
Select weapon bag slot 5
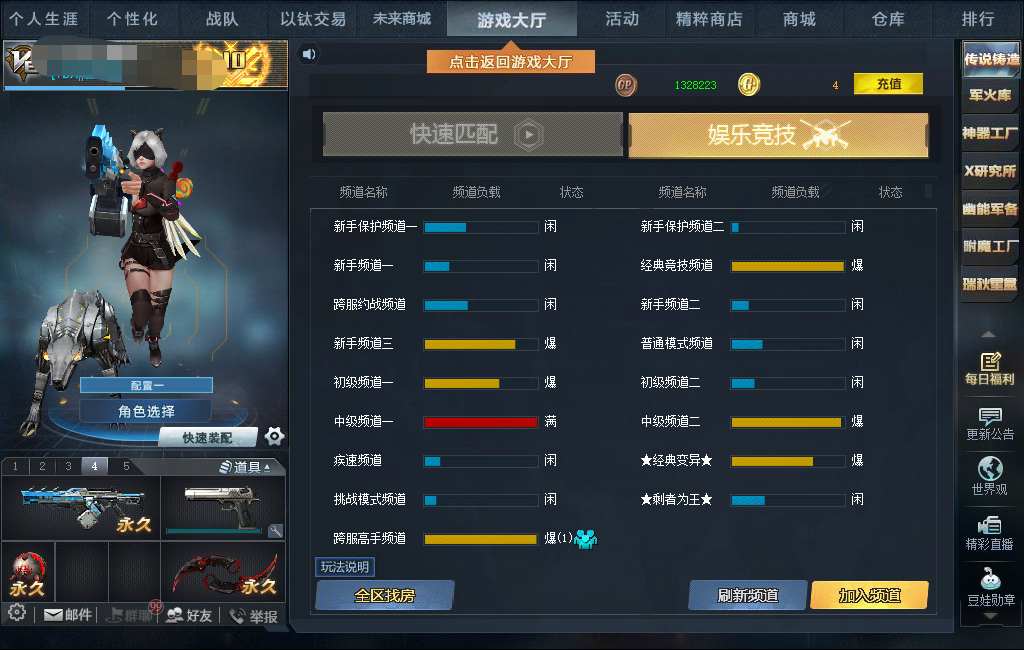[126, 466]
